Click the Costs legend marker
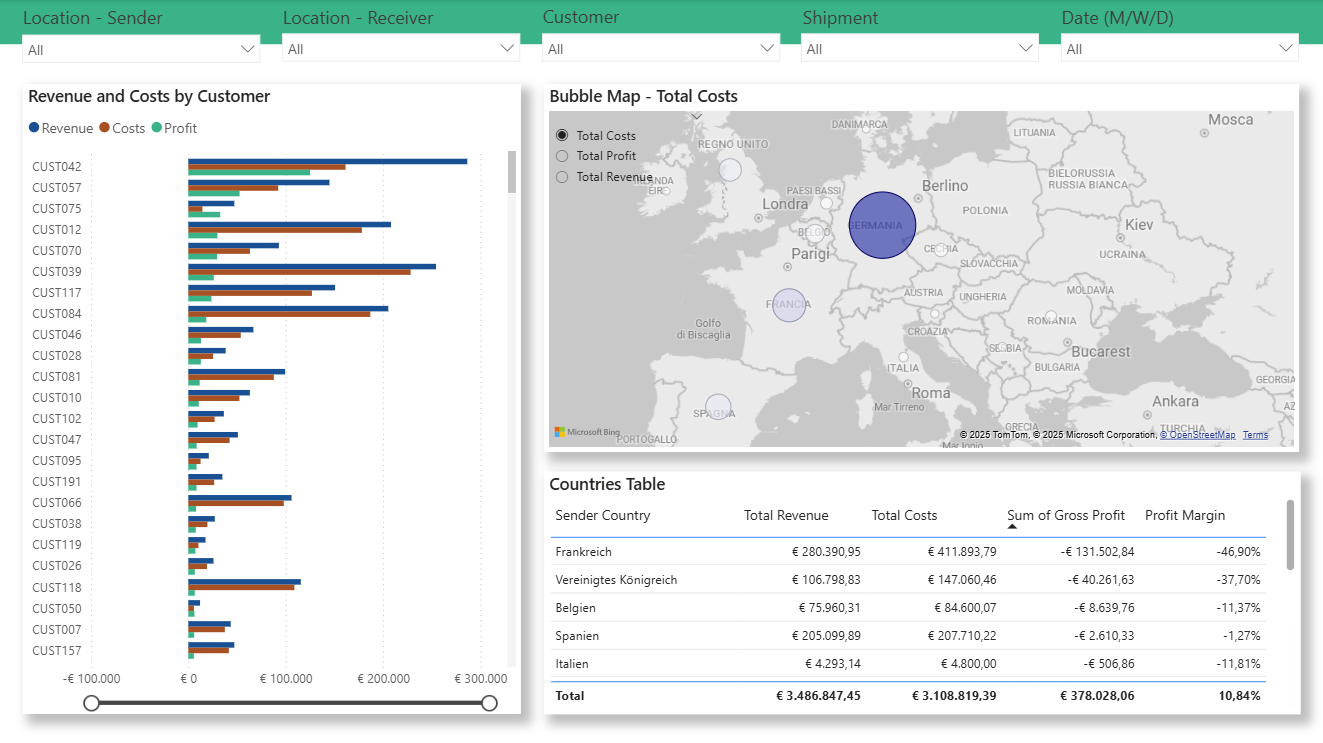 coord(105,128)
